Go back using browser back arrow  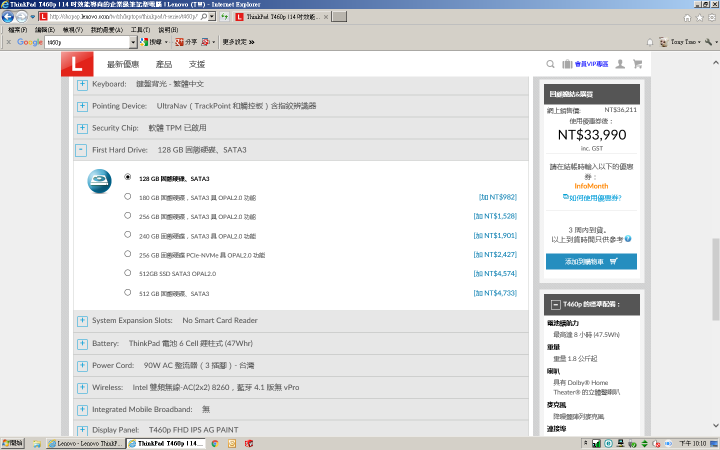coord(8,17)
